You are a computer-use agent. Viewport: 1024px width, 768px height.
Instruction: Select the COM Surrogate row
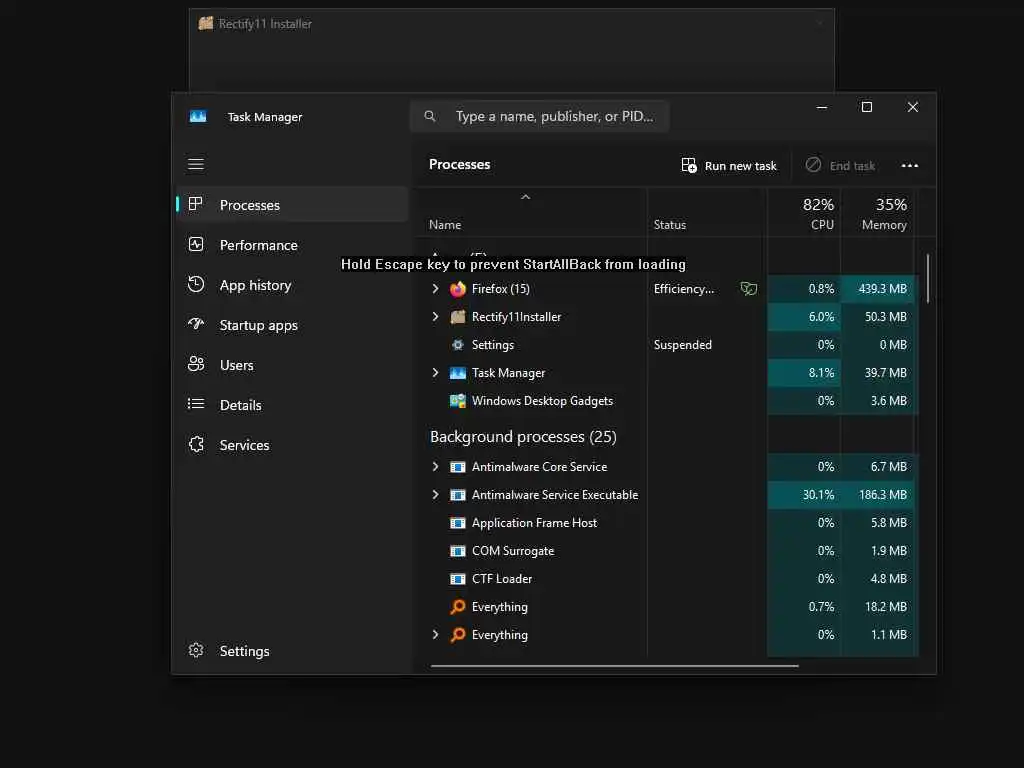[667, 551]
